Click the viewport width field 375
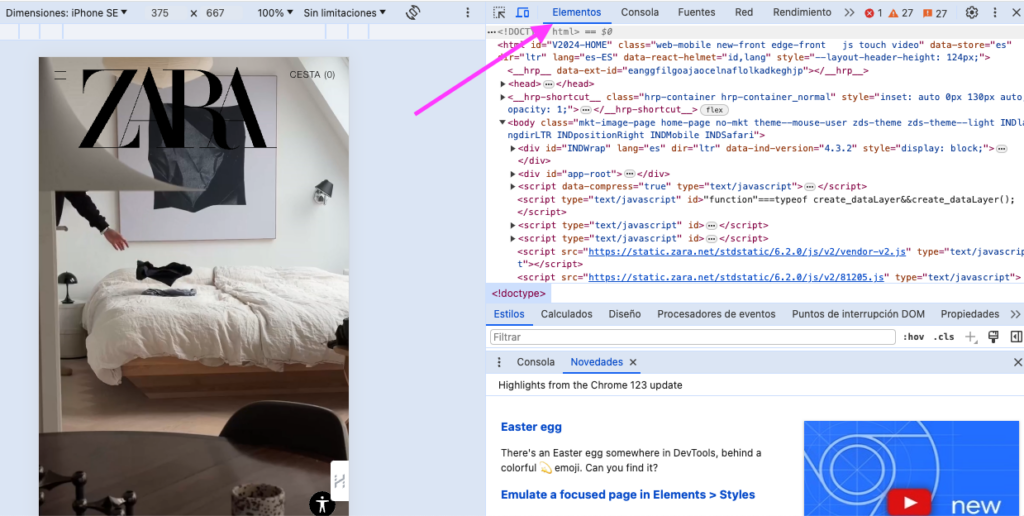Screen dimensions: 1024x516 pos(159,12)
